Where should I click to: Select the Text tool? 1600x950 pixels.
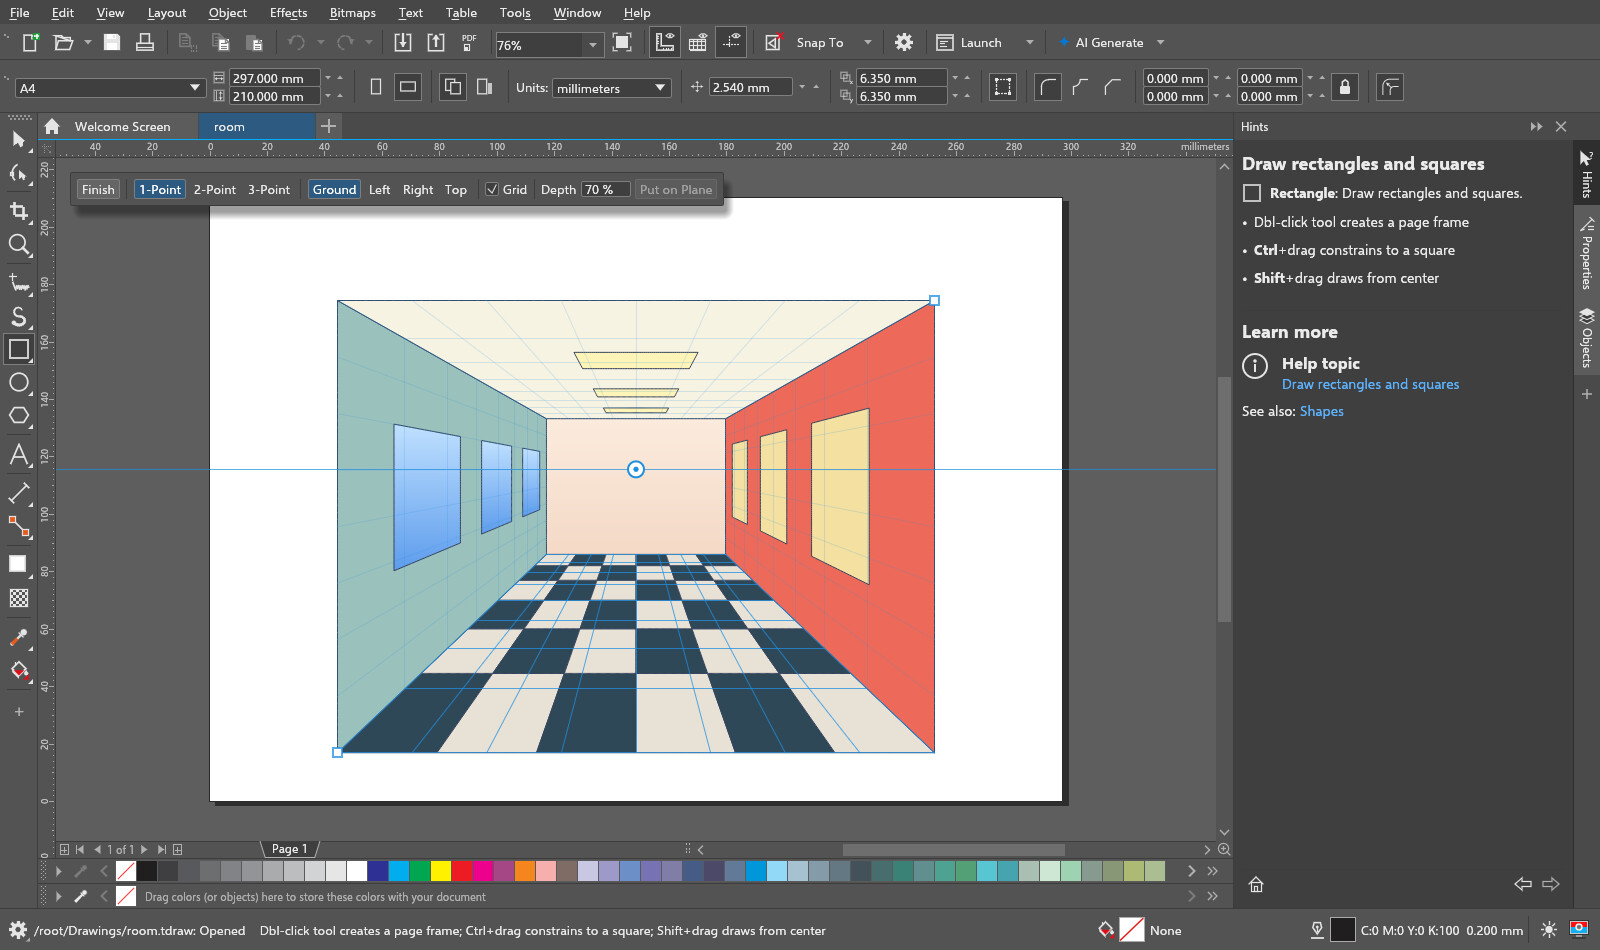(x=18, y=455)
